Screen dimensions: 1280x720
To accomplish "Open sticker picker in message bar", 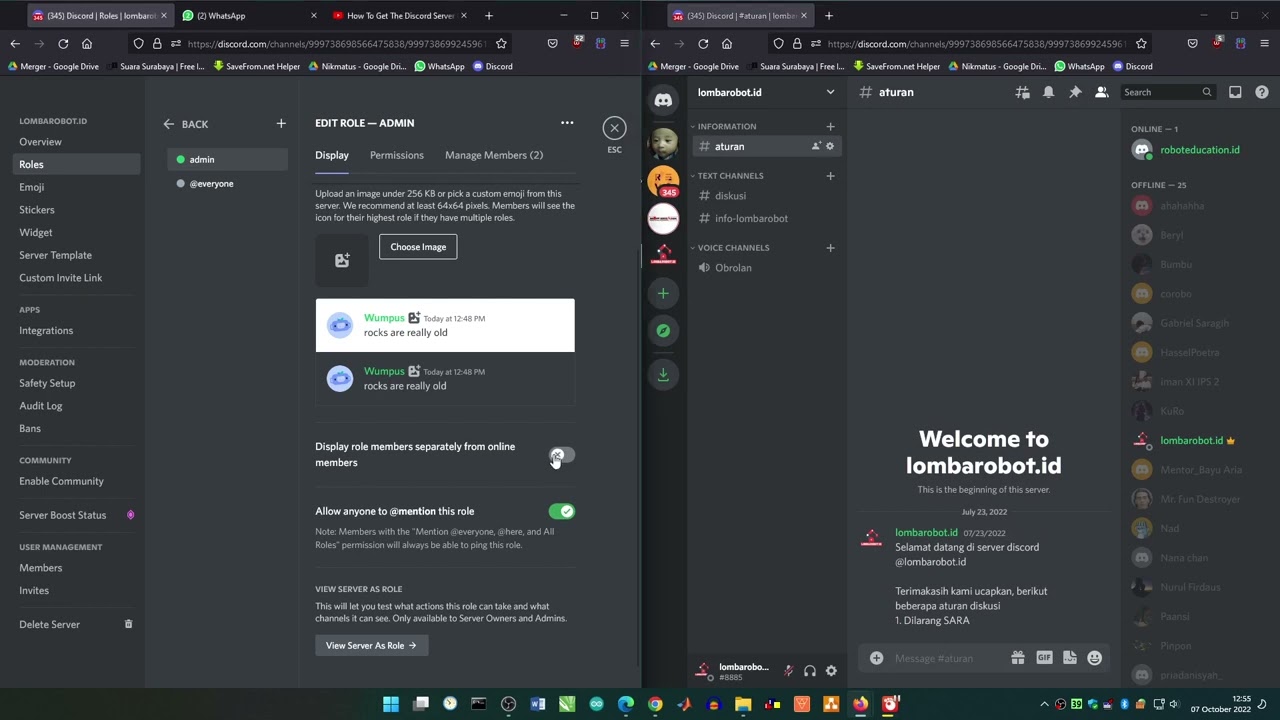I will tap(1070, 658).
